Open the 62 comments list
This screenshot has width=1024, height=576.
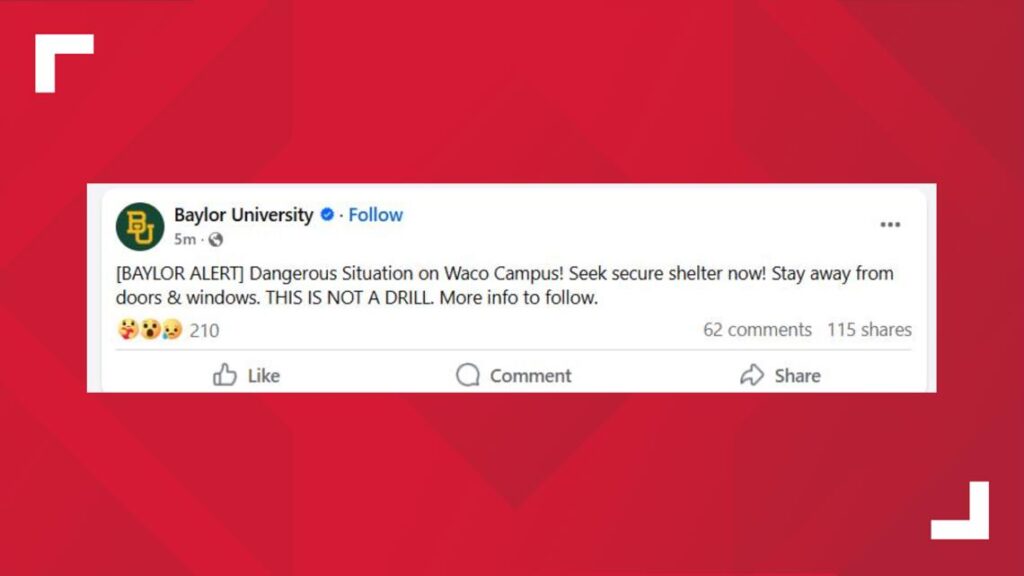(x=757, y=330)
